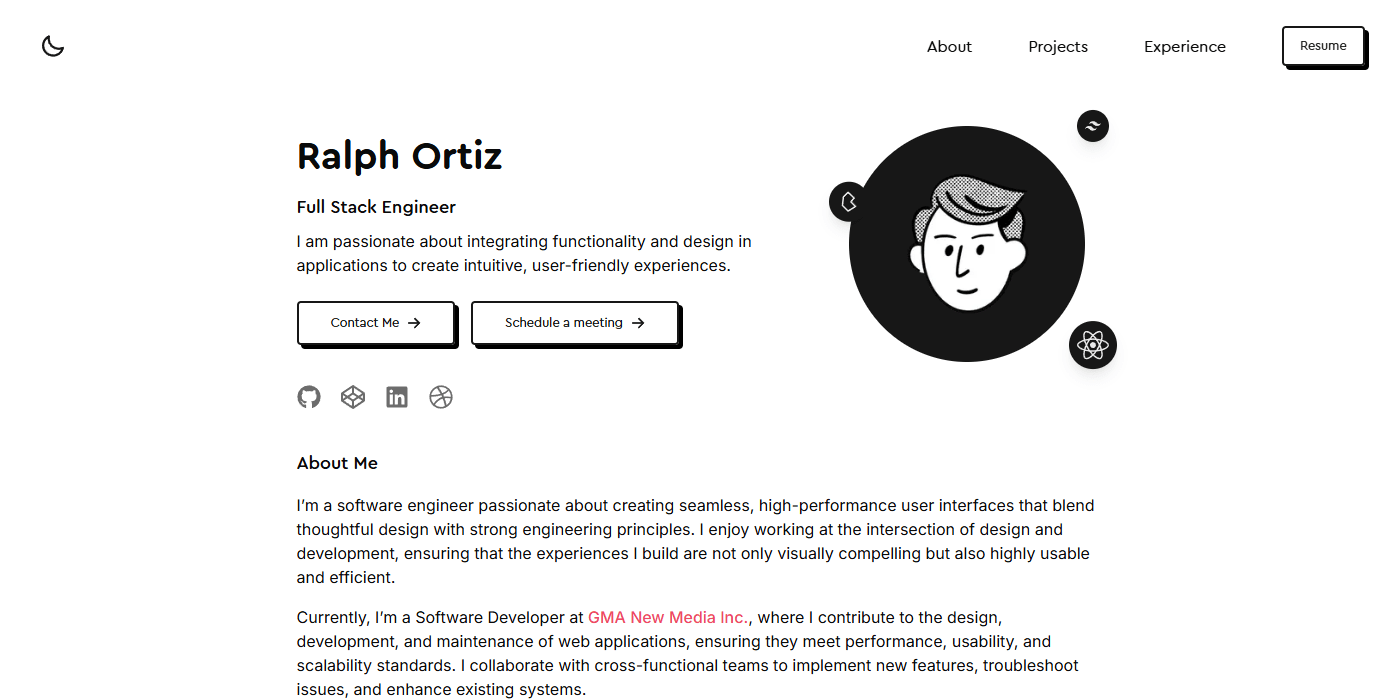Open the Dribbble profile icon
Viewport: 1400px width, 700px height.
tap(441, 397)
